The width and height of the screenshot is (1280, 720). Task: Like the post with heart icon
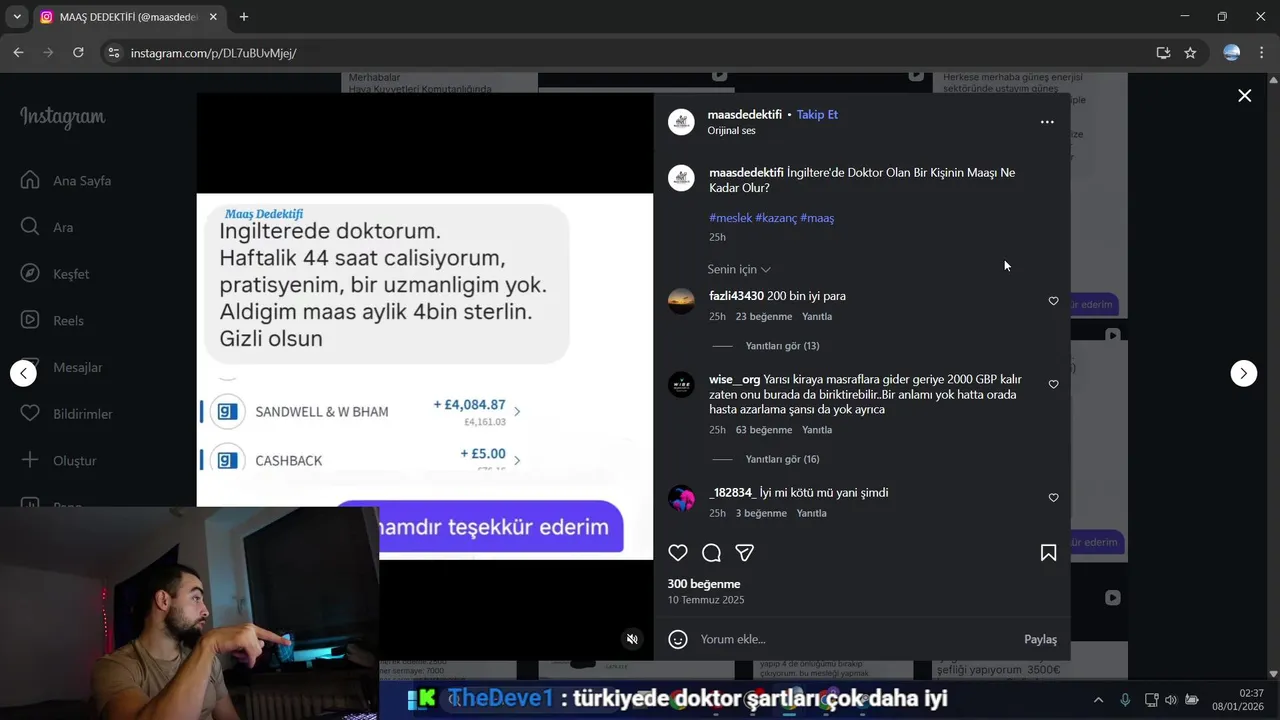(678, 553)
